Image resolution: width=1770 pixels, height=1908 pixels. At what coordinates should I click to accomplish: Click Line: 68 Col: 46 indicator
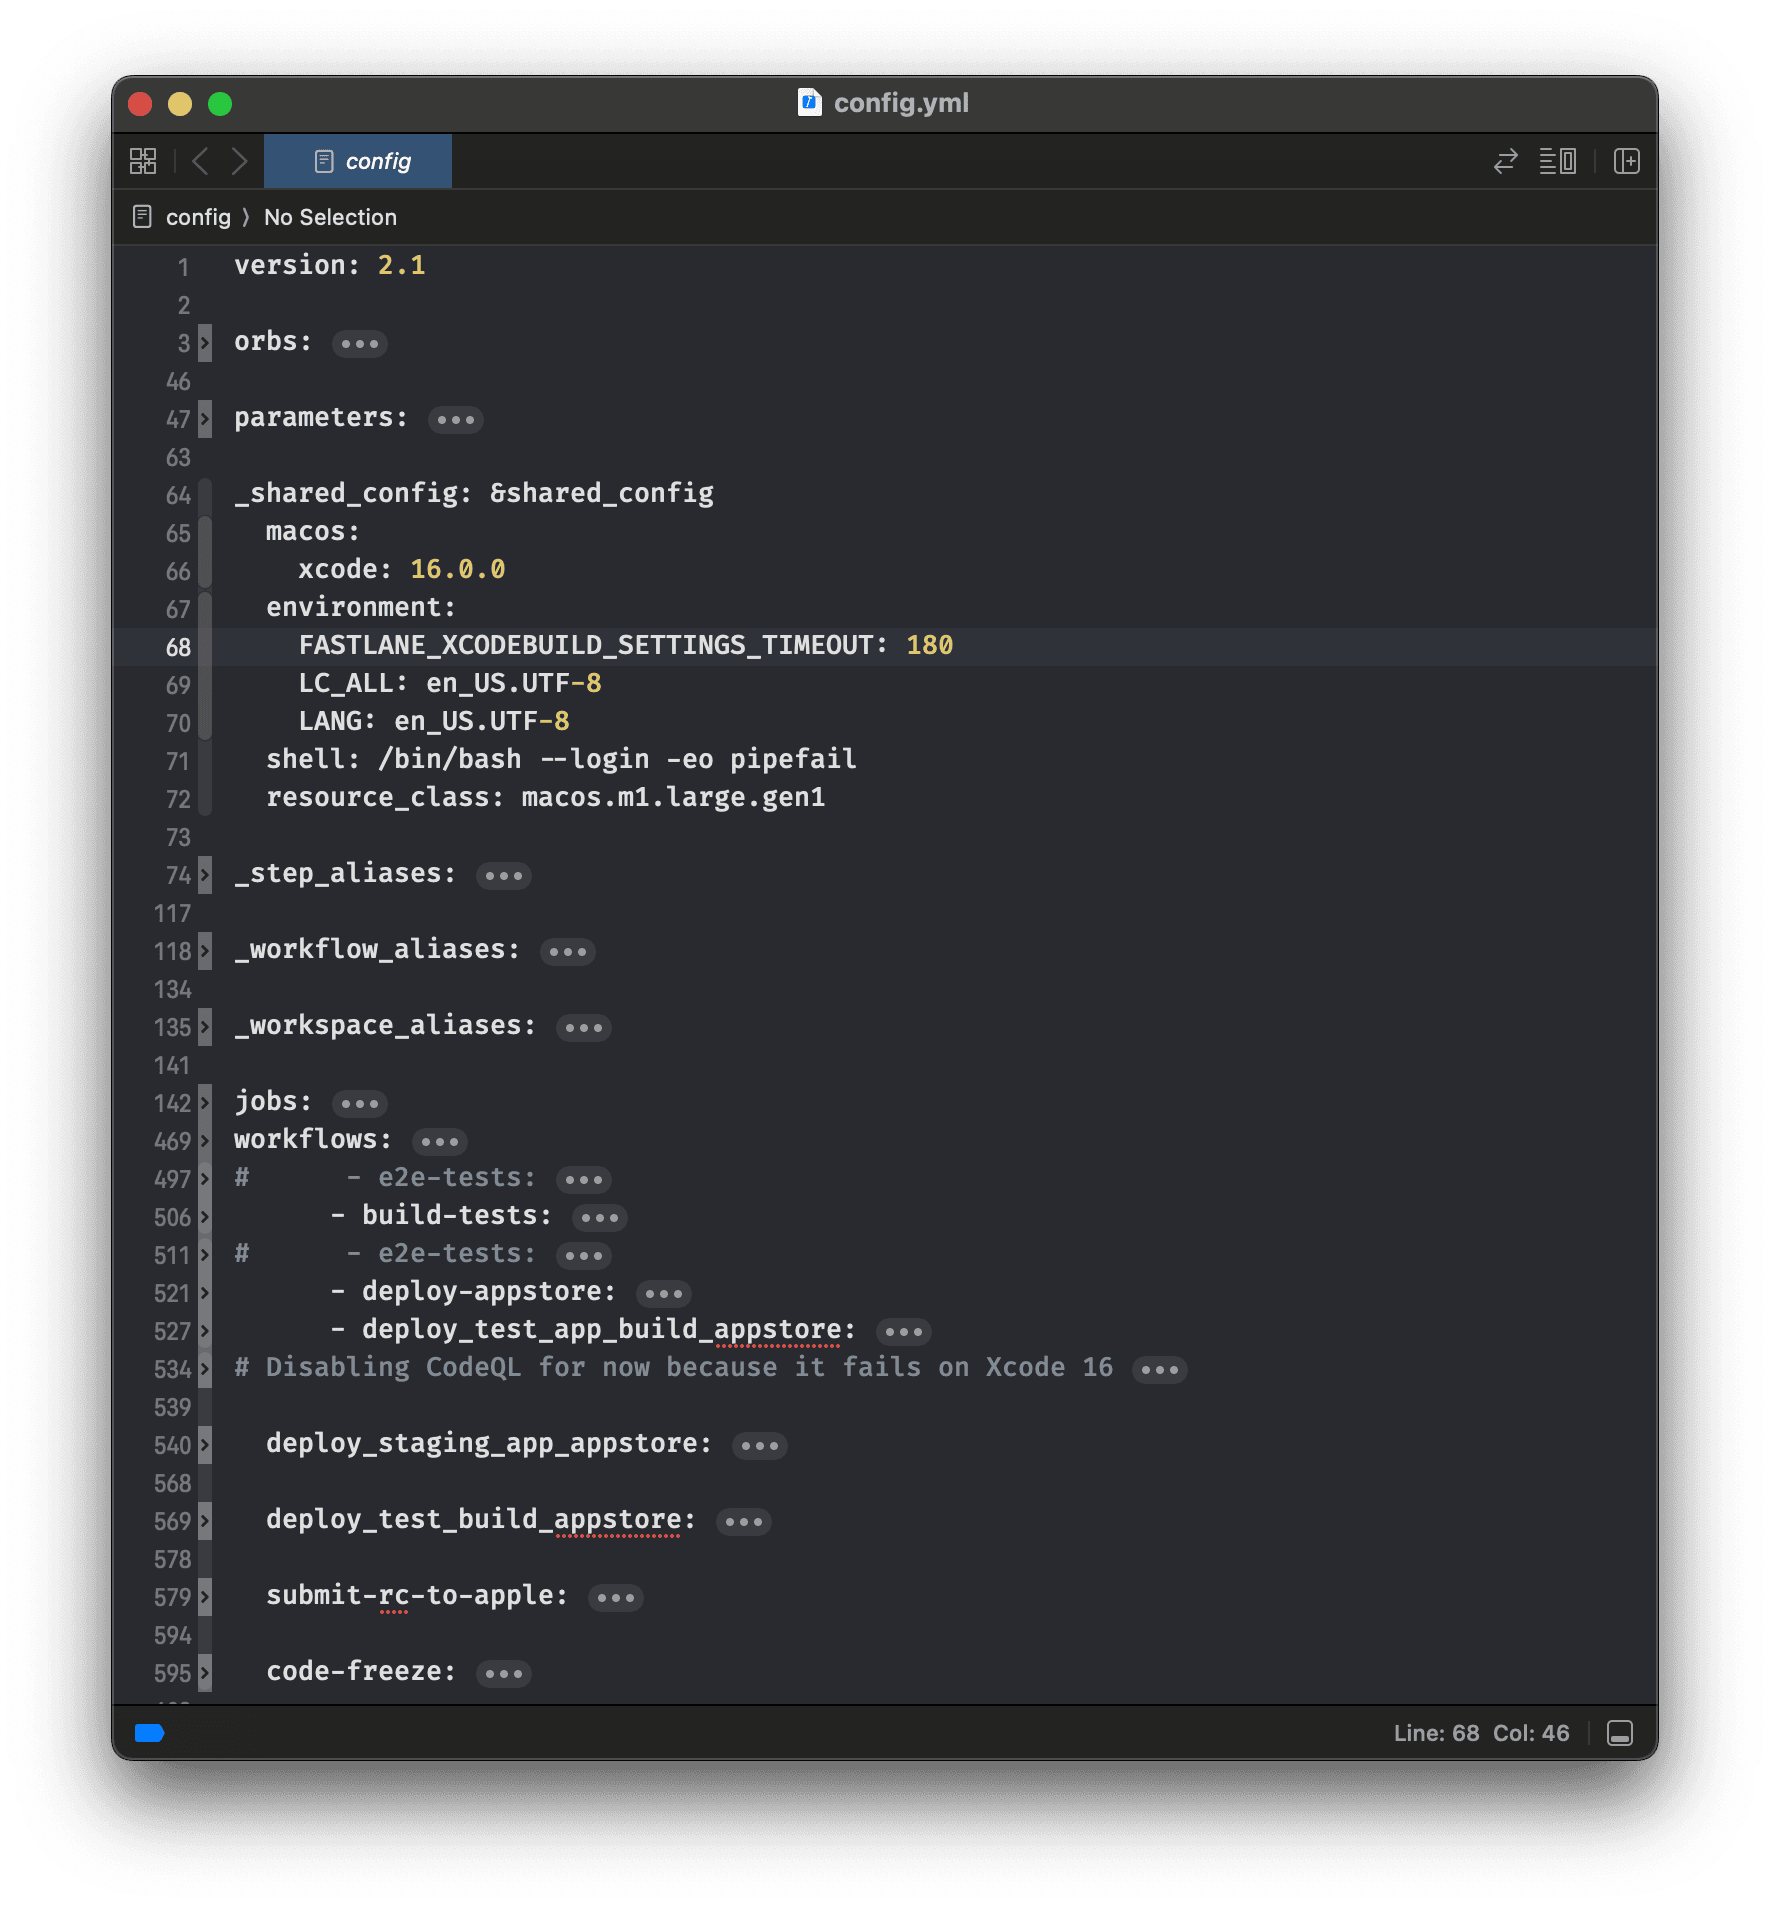[1481, 1733]
